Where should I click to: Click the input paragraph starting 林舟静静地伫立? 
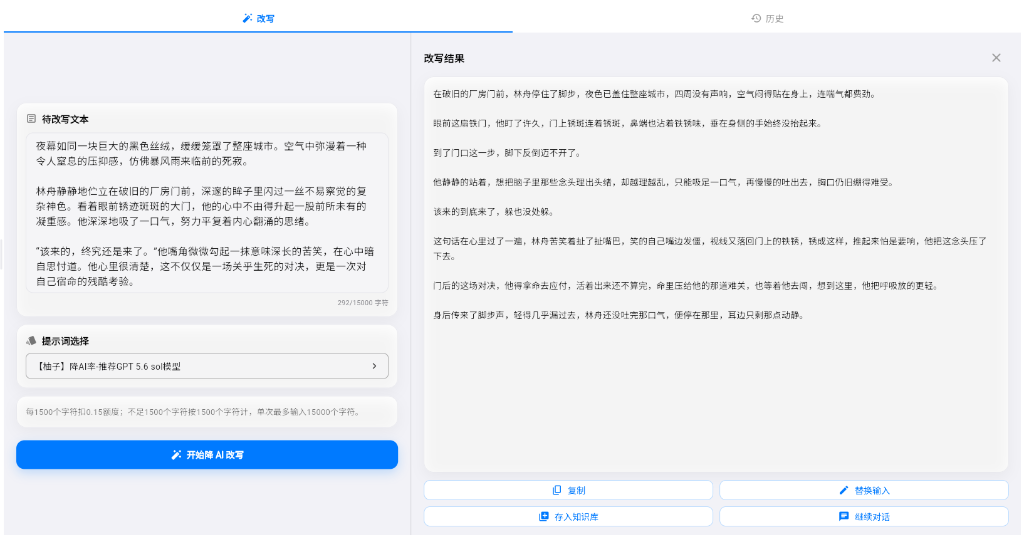click(x=201, y=206)
